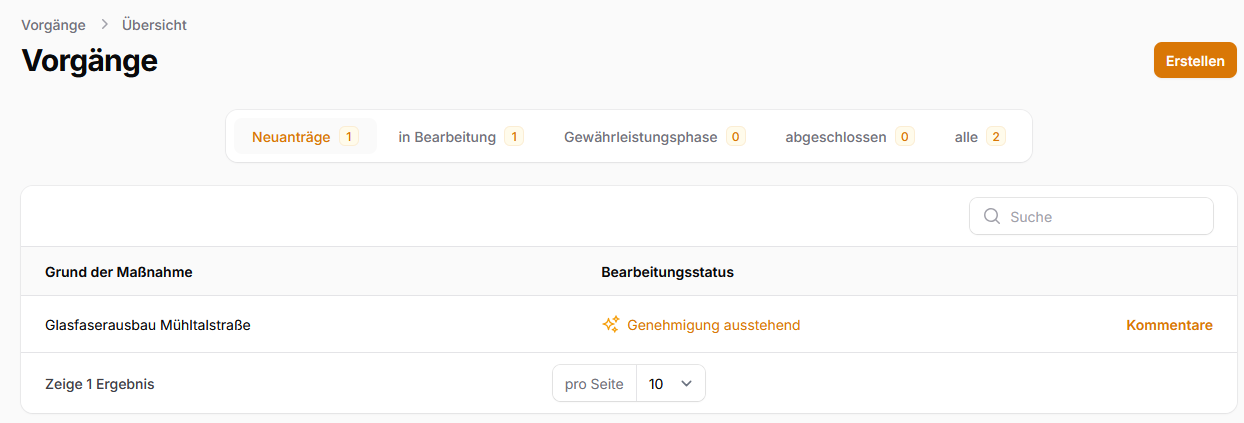
Task: Click the magnifier icon in search box
Action: point(992,216)
